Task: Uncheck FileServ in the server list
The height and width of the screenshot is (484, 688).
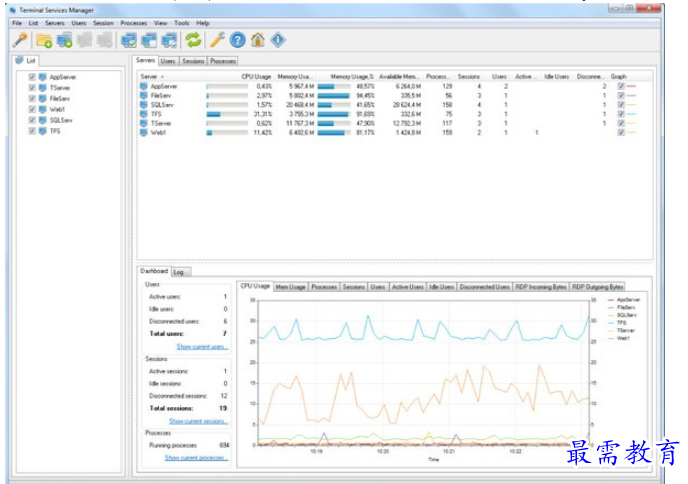Action: [x=32, y=98]
